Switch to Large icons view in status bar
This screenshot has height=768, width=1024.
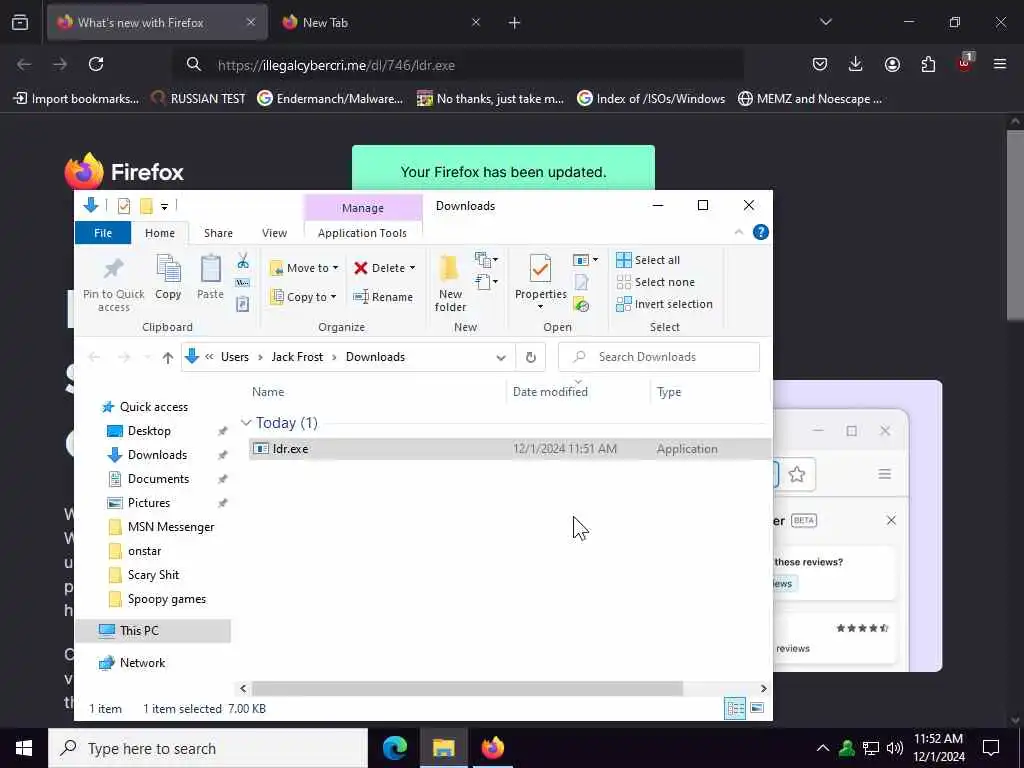tap(758, 709)
